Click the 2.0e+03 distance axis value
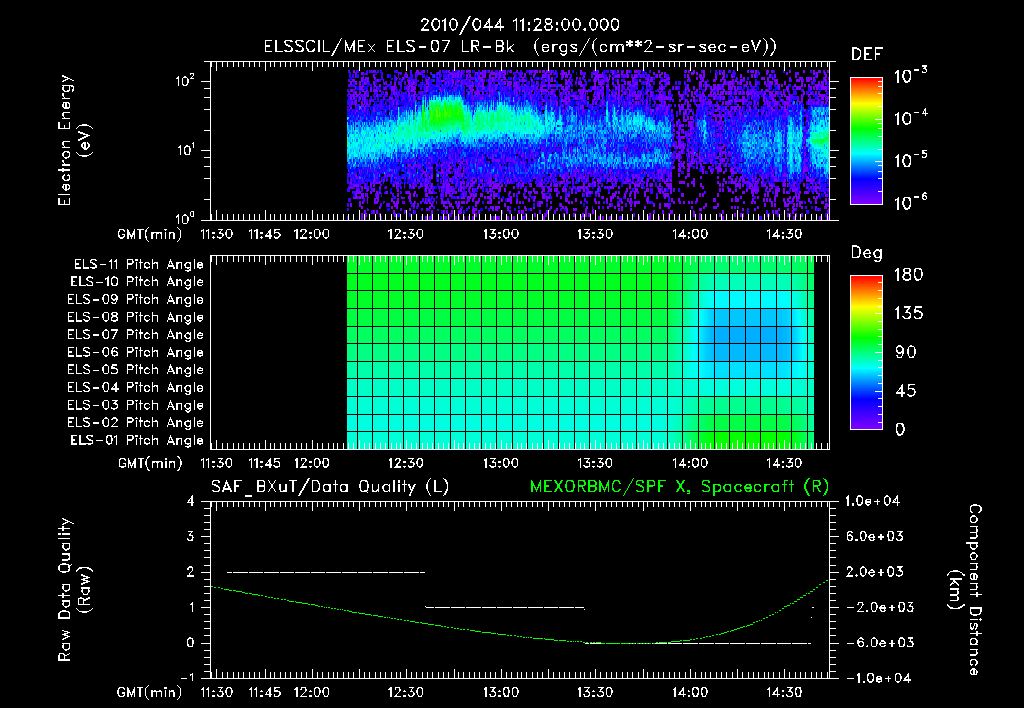 [x=875, y=572]
